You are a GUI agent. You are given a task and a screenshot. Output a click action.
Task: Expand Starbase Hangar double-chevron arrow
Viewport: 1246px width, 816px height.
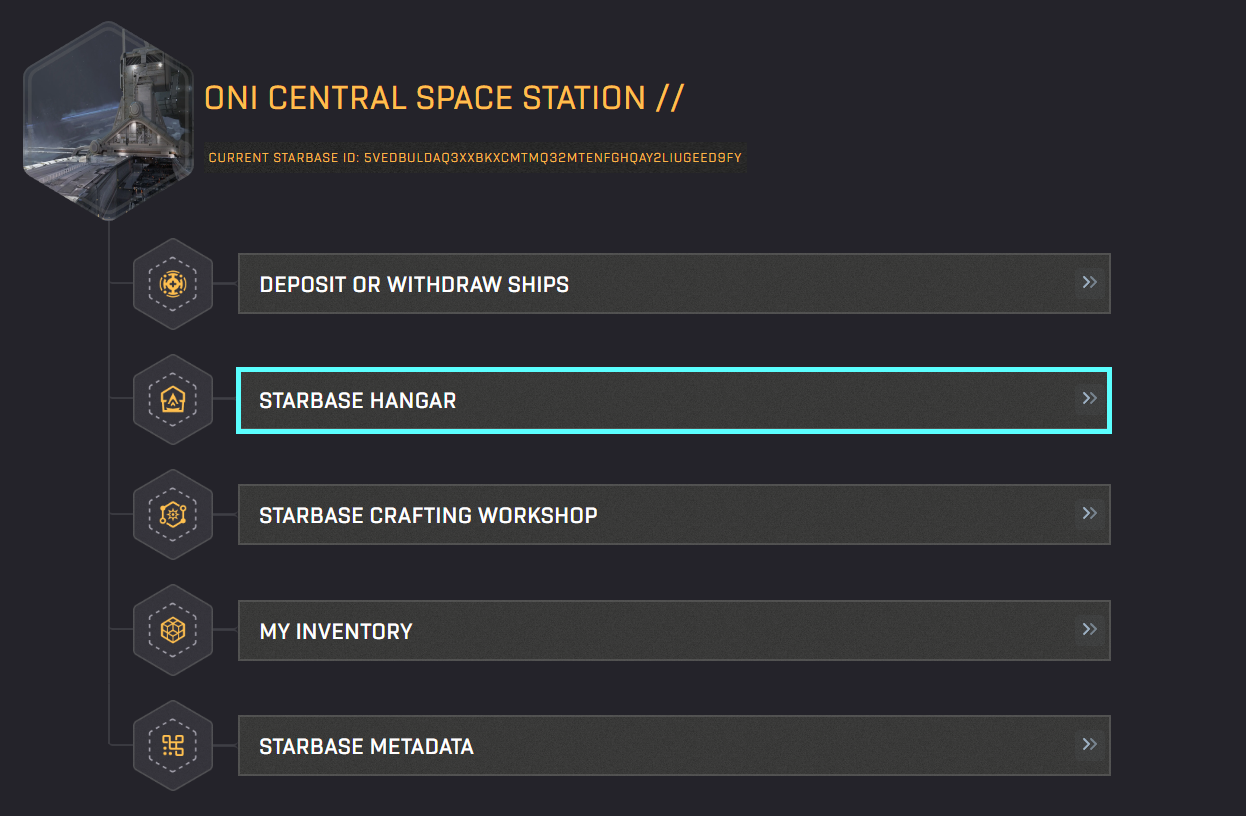(x=1090, y=399)
